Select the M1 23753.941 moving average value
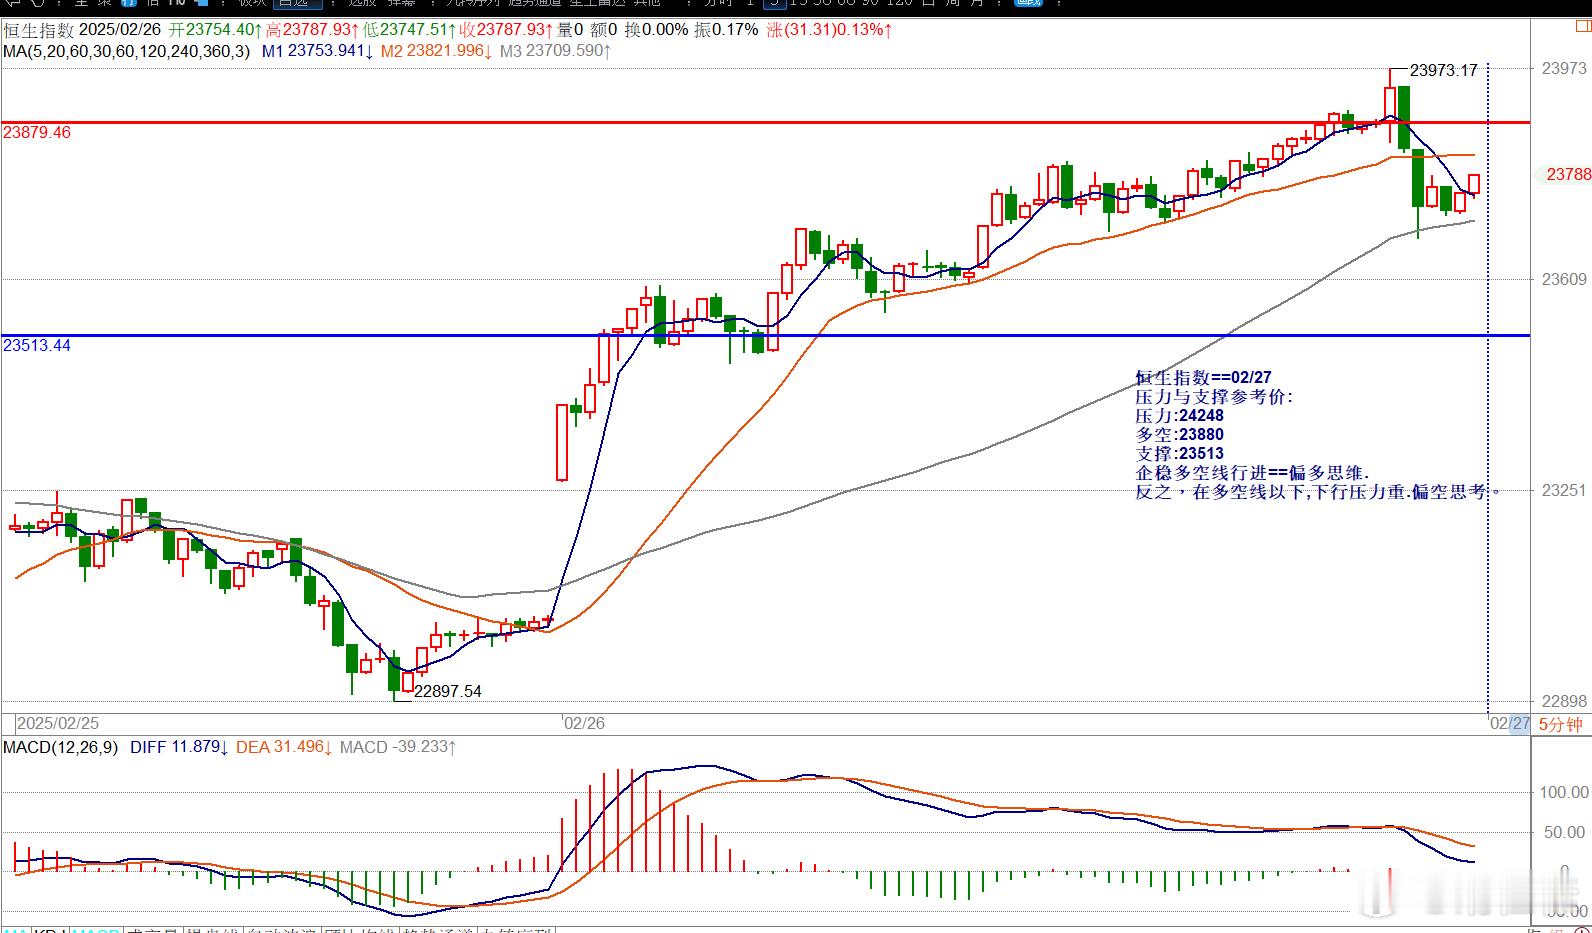Viewport: 1592px width, 933px height. coord(318,50)
